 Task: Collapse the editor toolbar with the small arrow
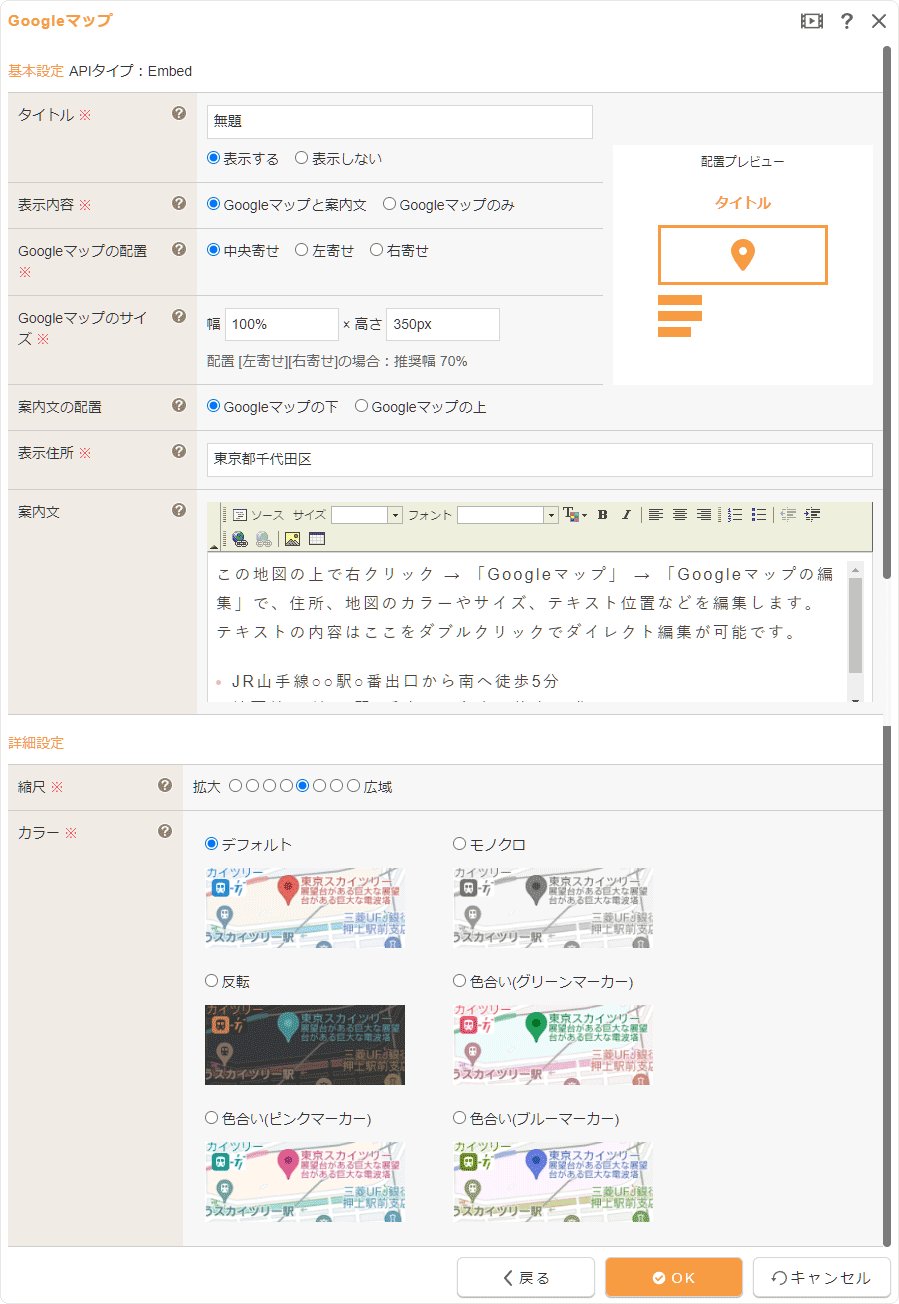click(213, 547)
